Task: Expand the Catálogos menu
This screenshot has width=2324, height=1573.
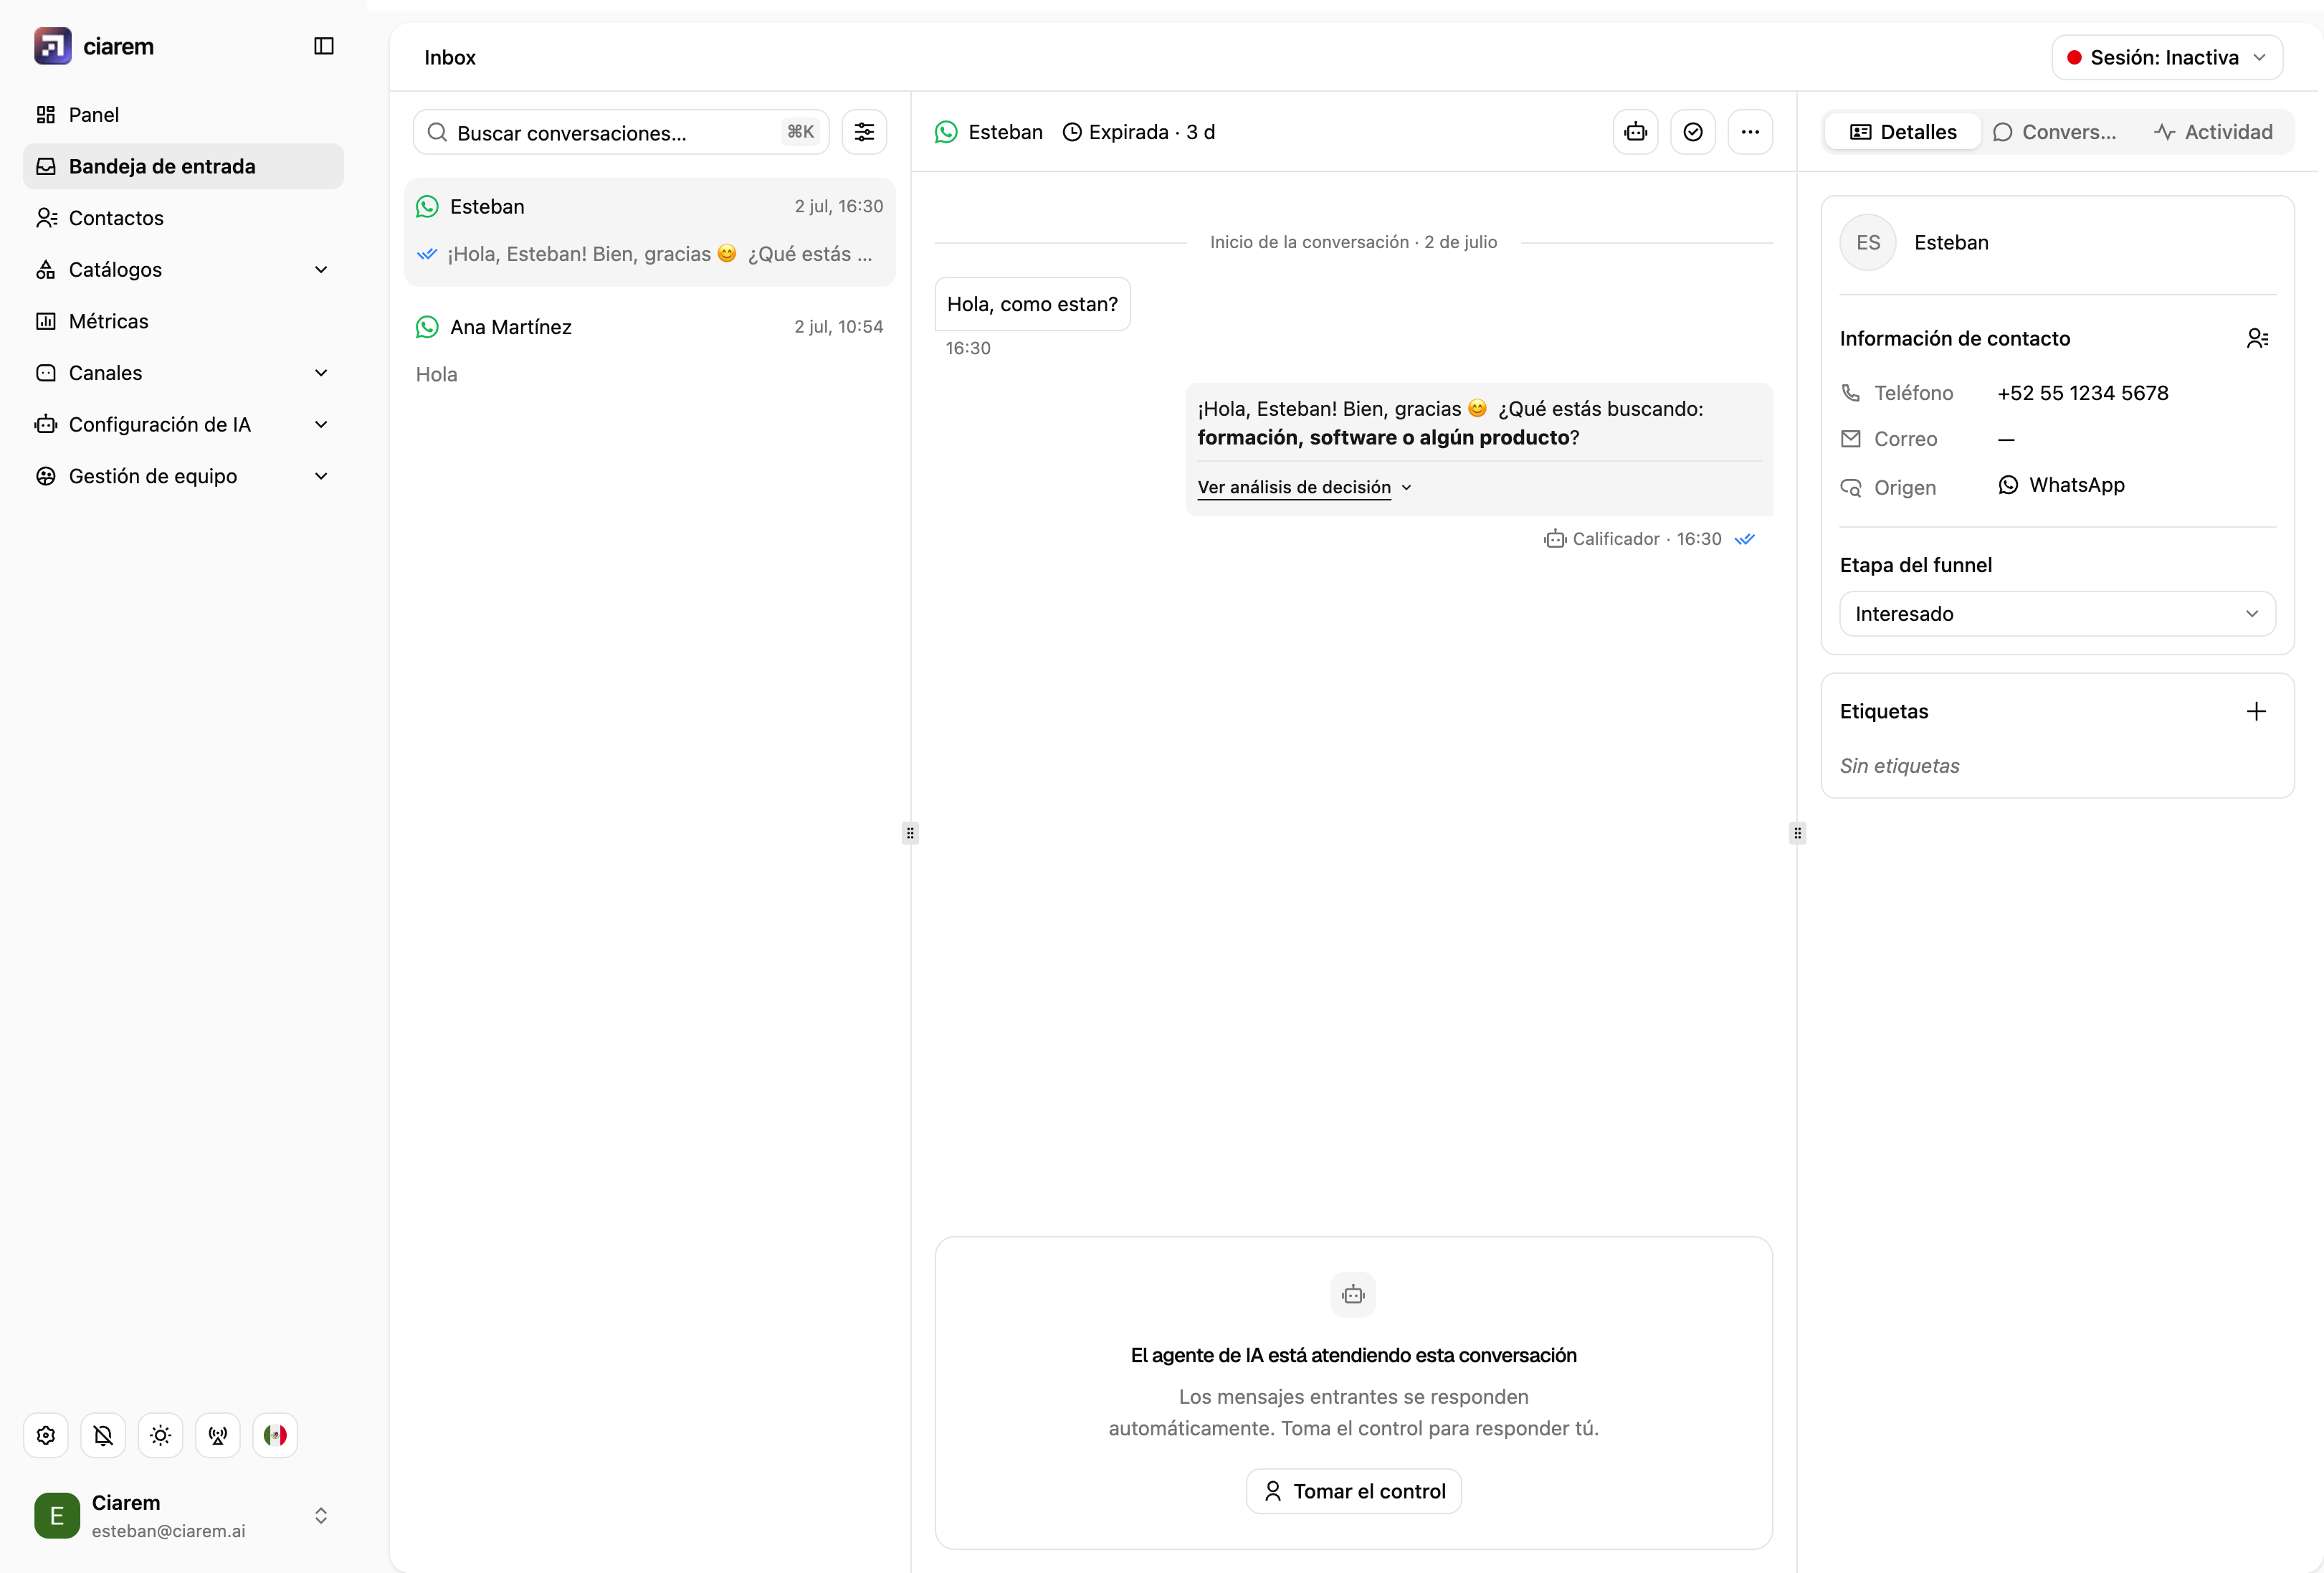Action: click(x=183, y=270)
